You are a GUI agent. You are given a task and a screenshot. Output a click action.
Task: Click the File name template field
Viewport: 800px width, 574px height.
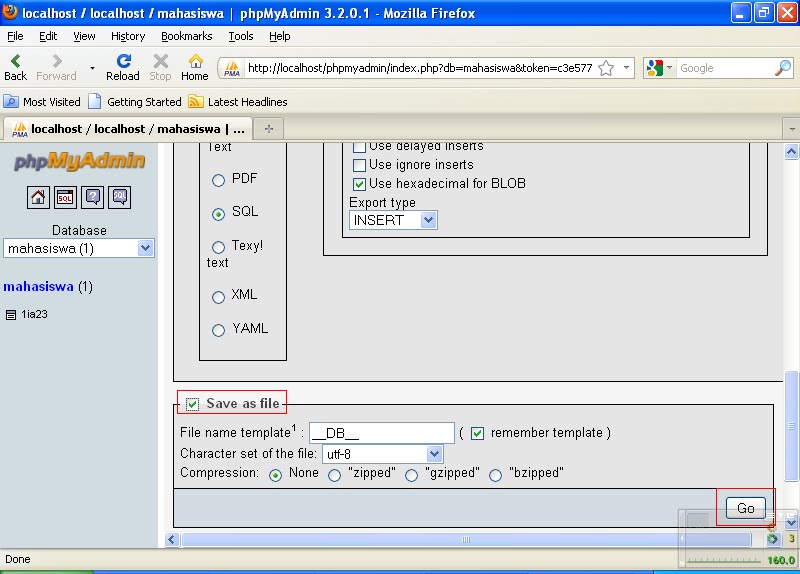coord(382,433)
